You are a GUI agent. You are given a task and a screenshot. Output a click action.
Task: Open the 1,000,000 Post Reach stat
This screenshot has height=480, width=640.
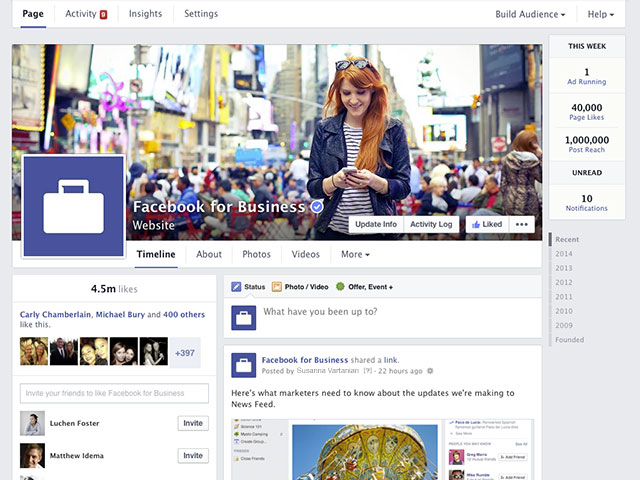587,144
